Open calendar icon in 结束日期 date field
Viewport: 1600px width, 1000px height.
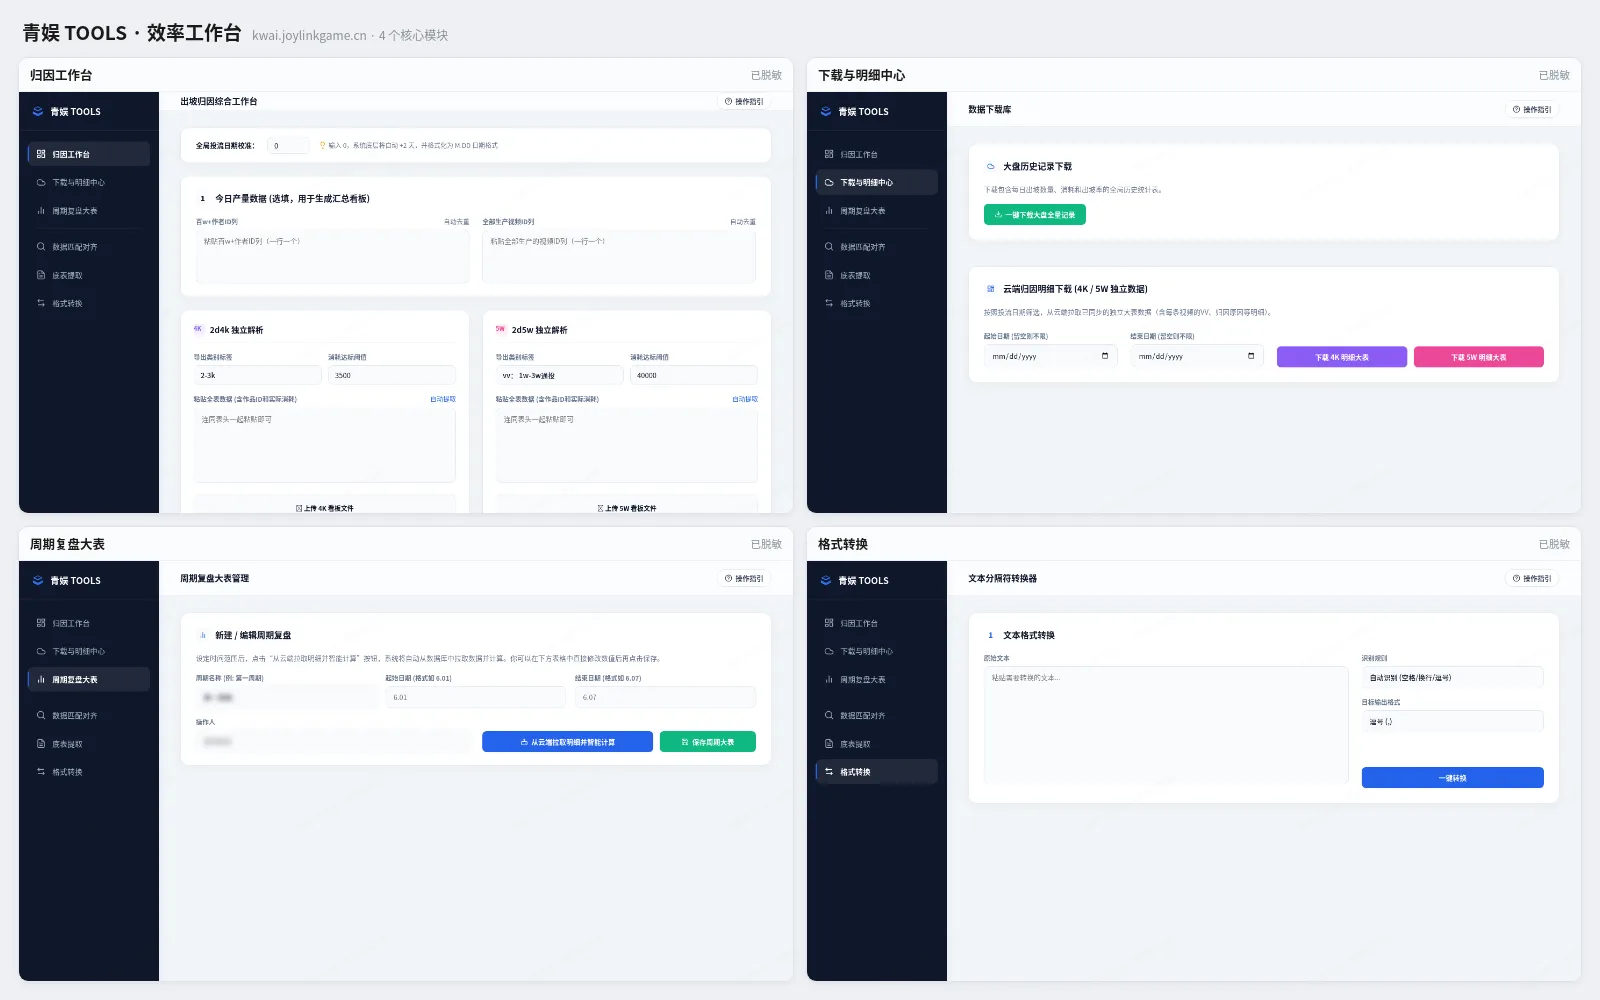click(x=1251, y=356)
